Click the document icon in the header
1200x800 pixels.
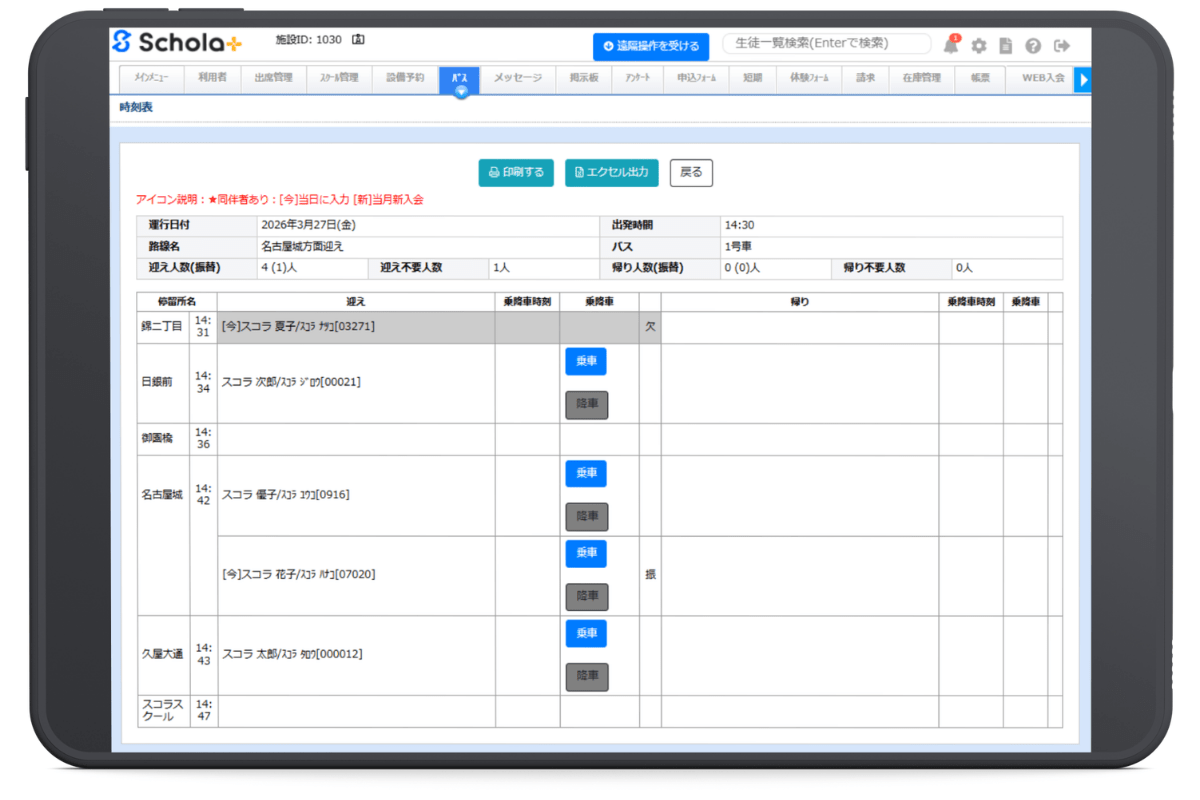coord(1006,46)
